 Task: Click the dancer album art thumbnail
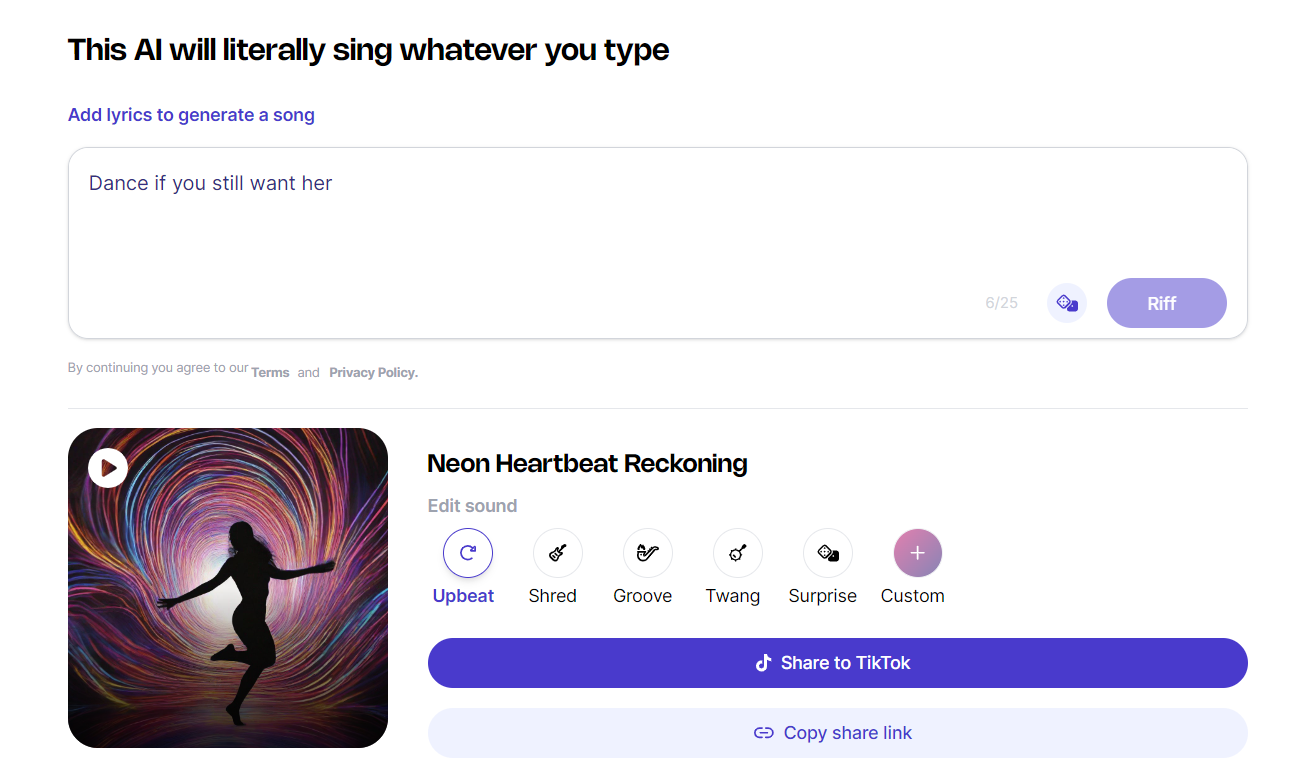(227, 600)
